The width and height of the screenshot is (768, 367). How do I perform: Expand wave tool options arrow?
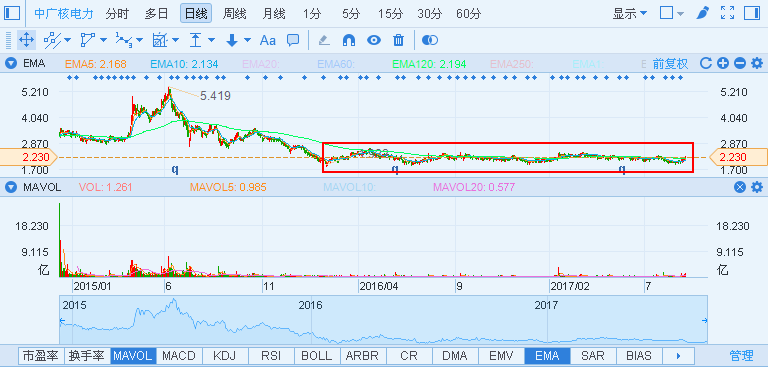(x=140, y=40)
